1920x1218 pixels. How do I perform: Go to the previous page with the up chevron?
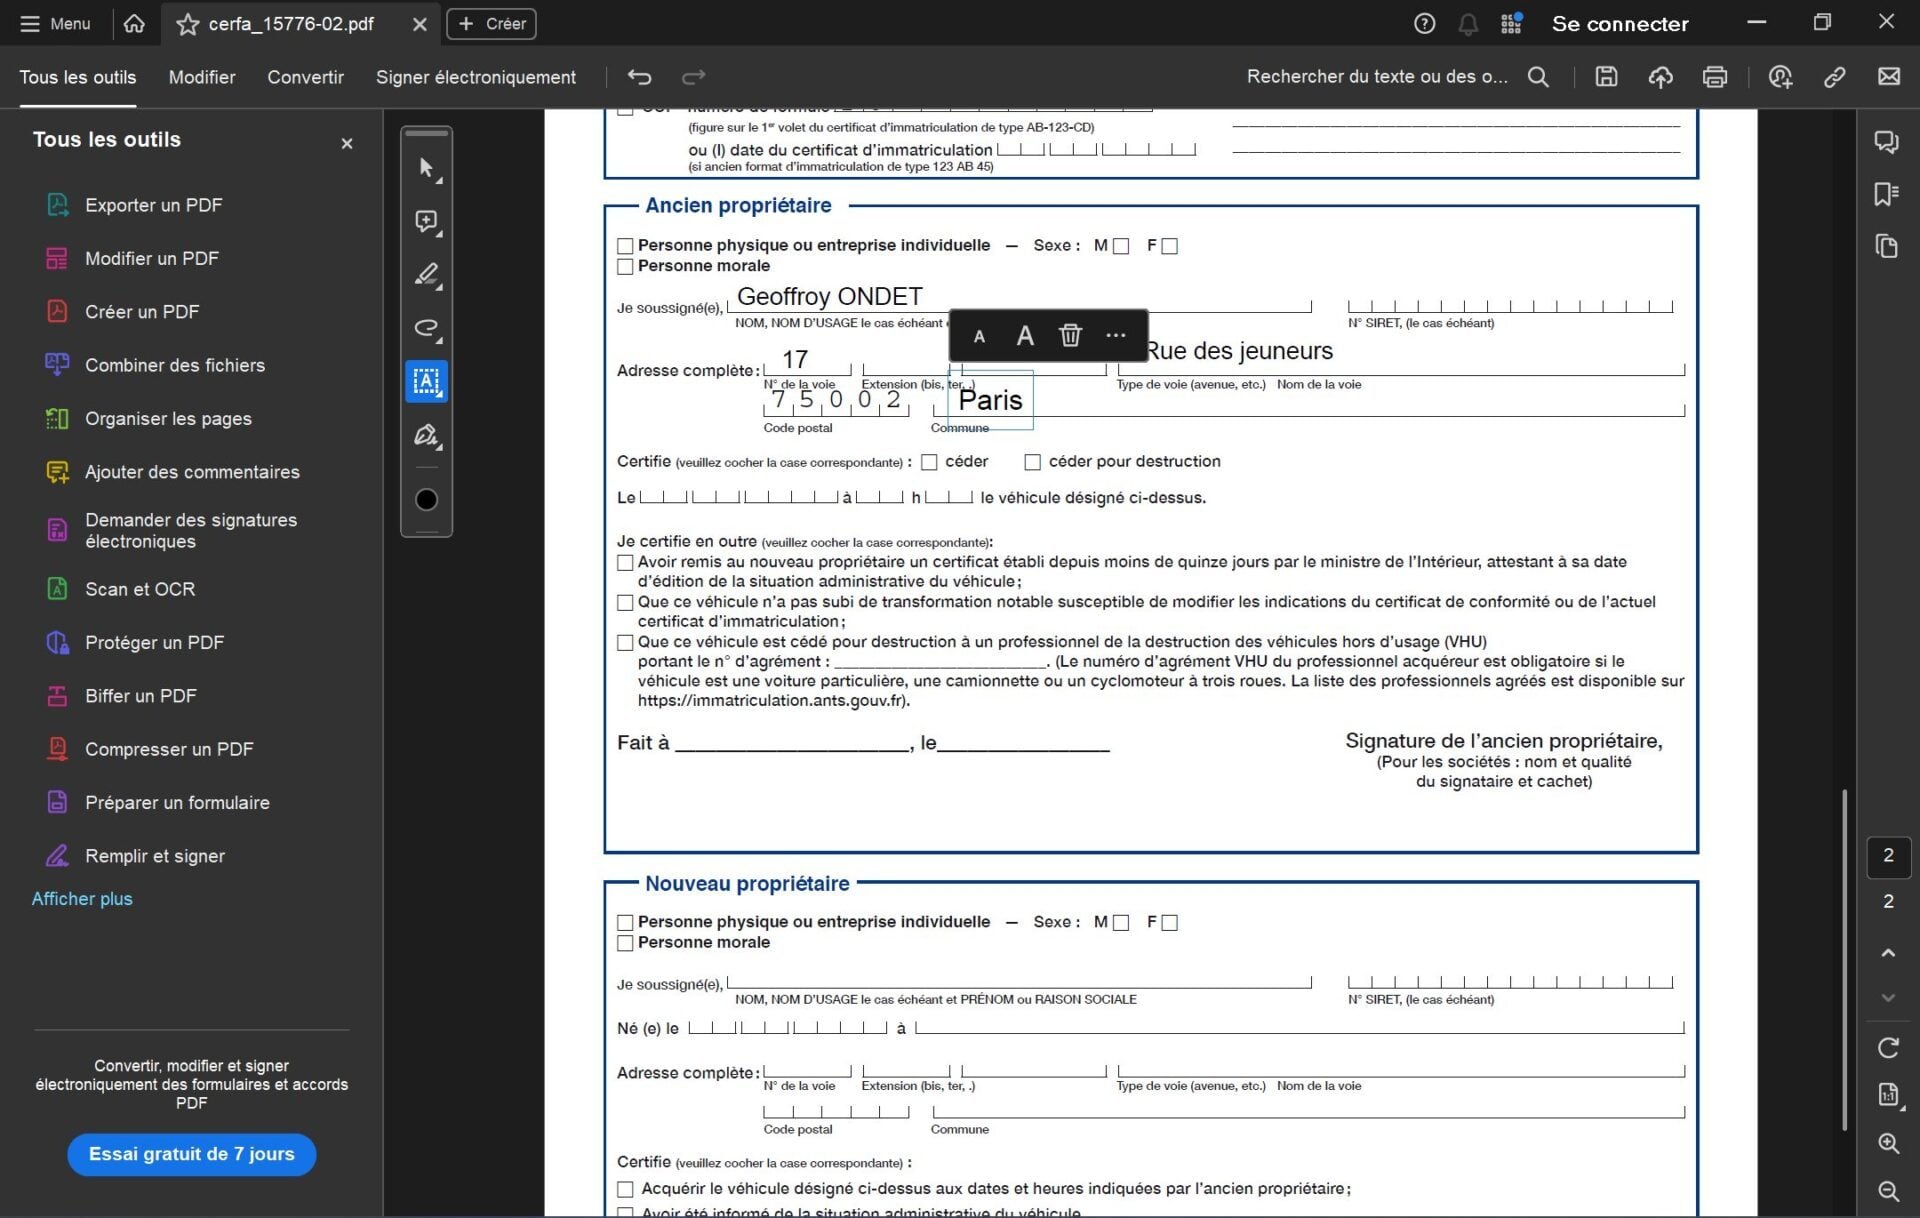(x=1887, y=953)
